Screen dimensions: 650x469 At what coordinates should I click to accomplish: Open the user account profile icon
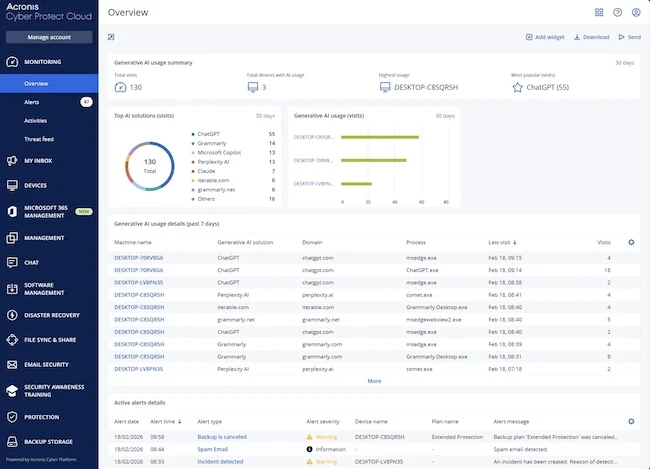(x=636, y=12)
